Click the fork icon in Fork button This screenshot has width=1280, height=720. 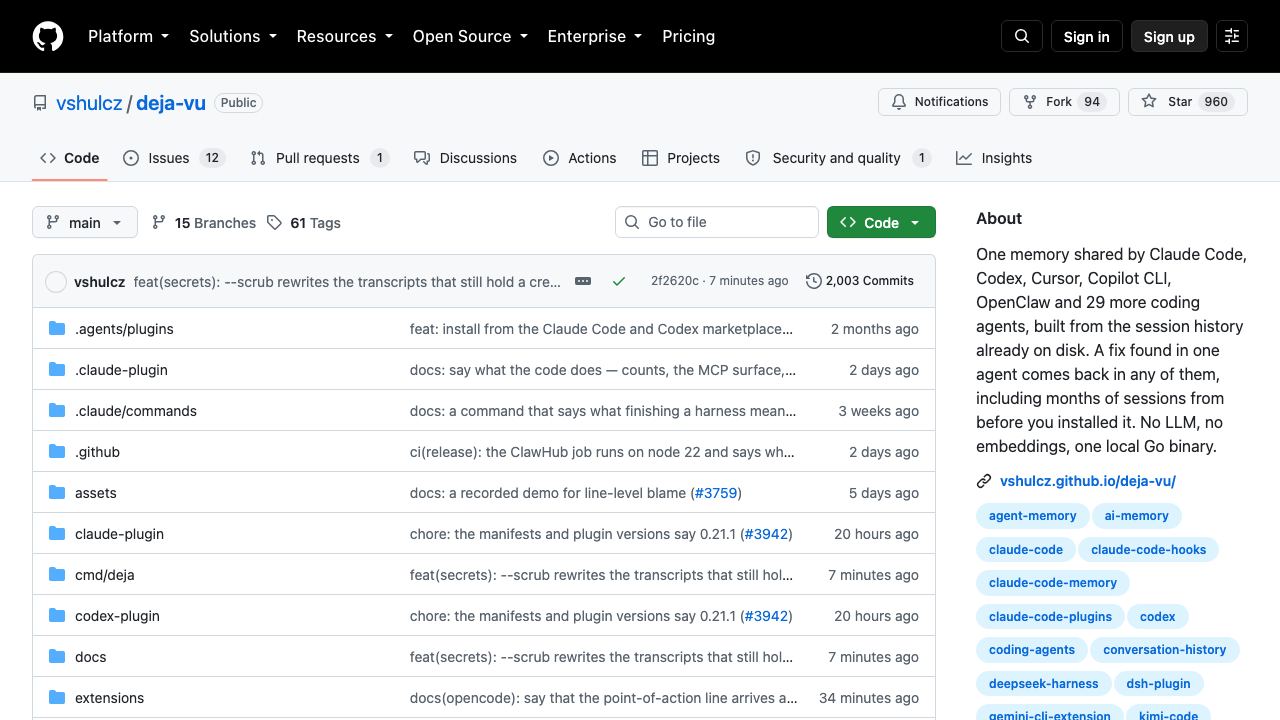point(1030,102)
